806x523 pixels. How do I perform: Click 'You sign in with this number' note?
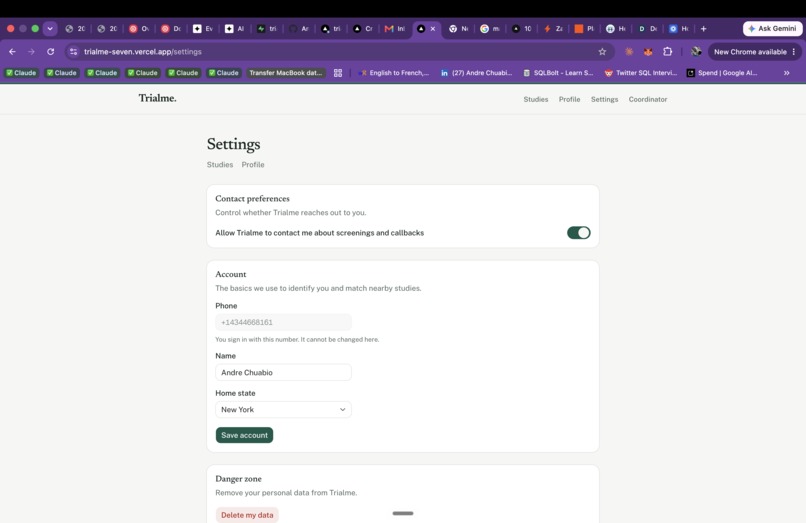(297, 339)
